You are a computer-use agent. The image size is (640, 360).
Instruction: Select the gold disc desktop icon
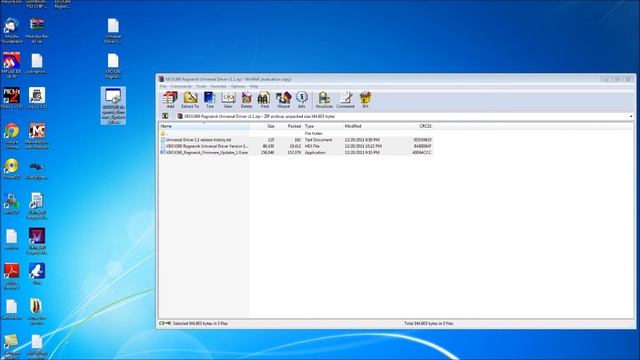point(11,169)
